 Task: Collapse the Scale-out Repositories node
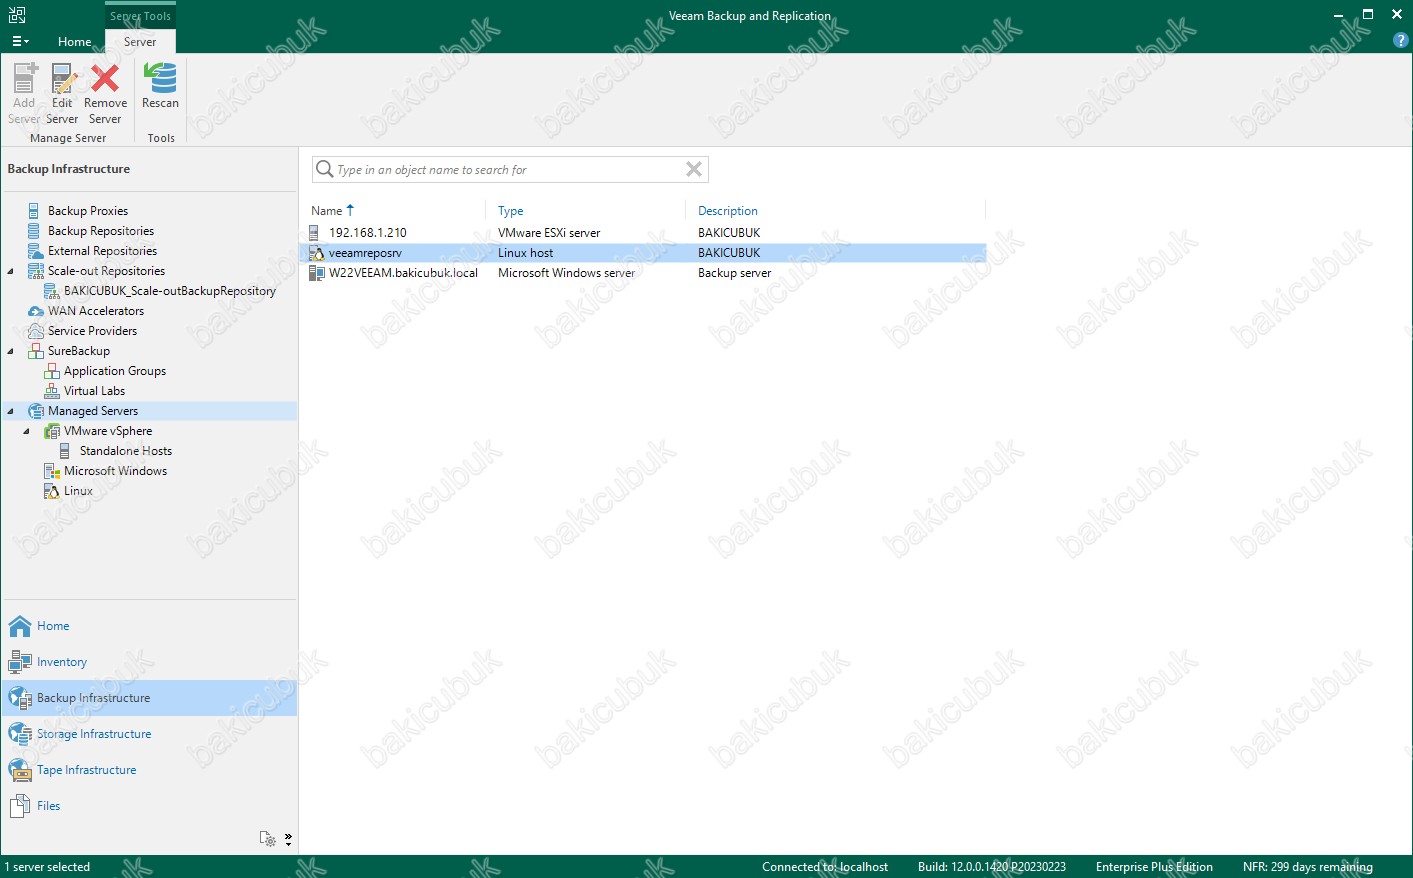click(x=11, y=271)
